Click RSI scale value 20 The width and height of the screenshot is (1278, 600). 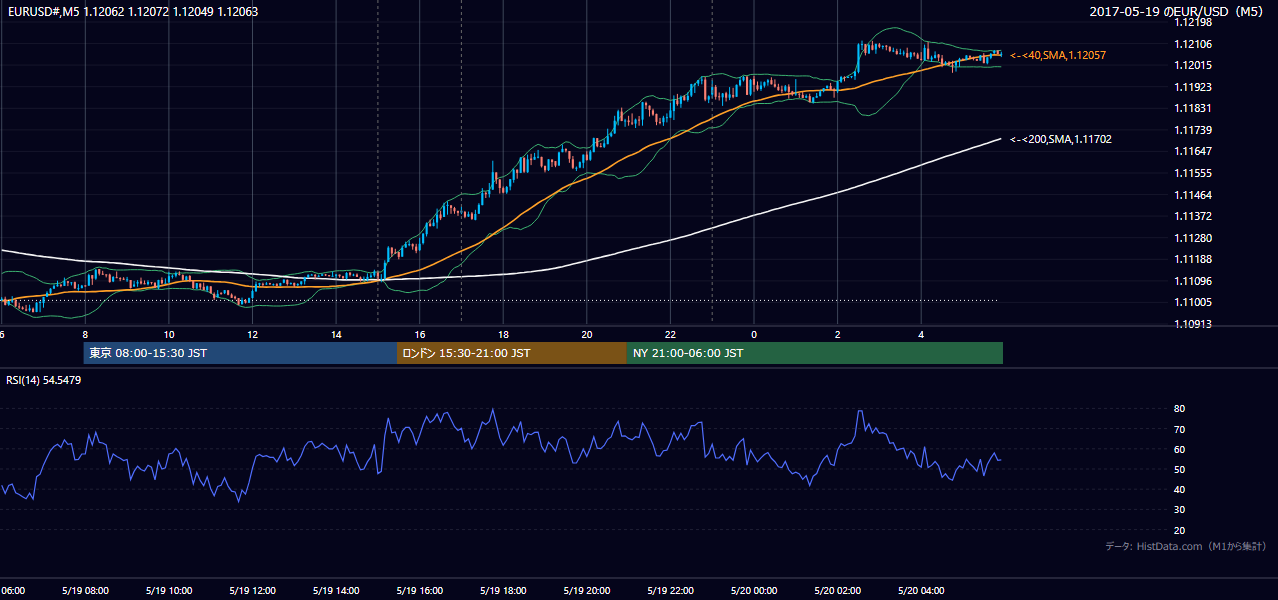coord(1180,530)
